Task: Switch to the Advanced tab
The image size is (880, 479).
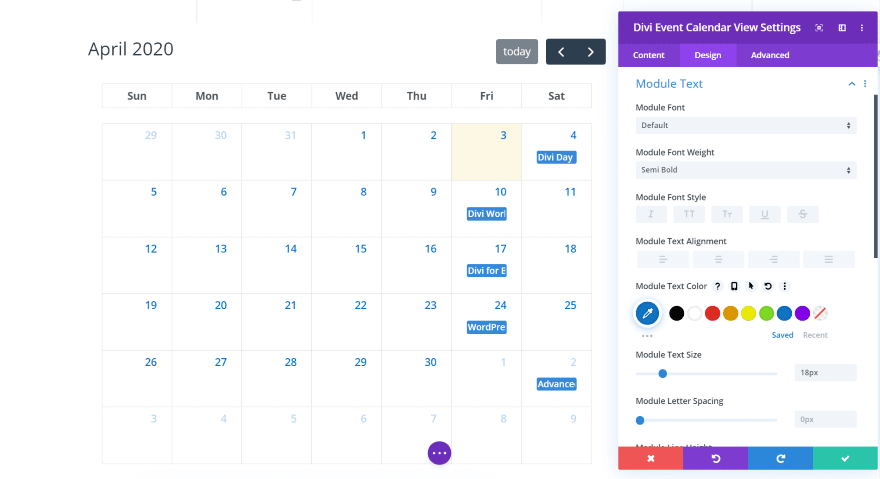Action: (x=770, y=55)
